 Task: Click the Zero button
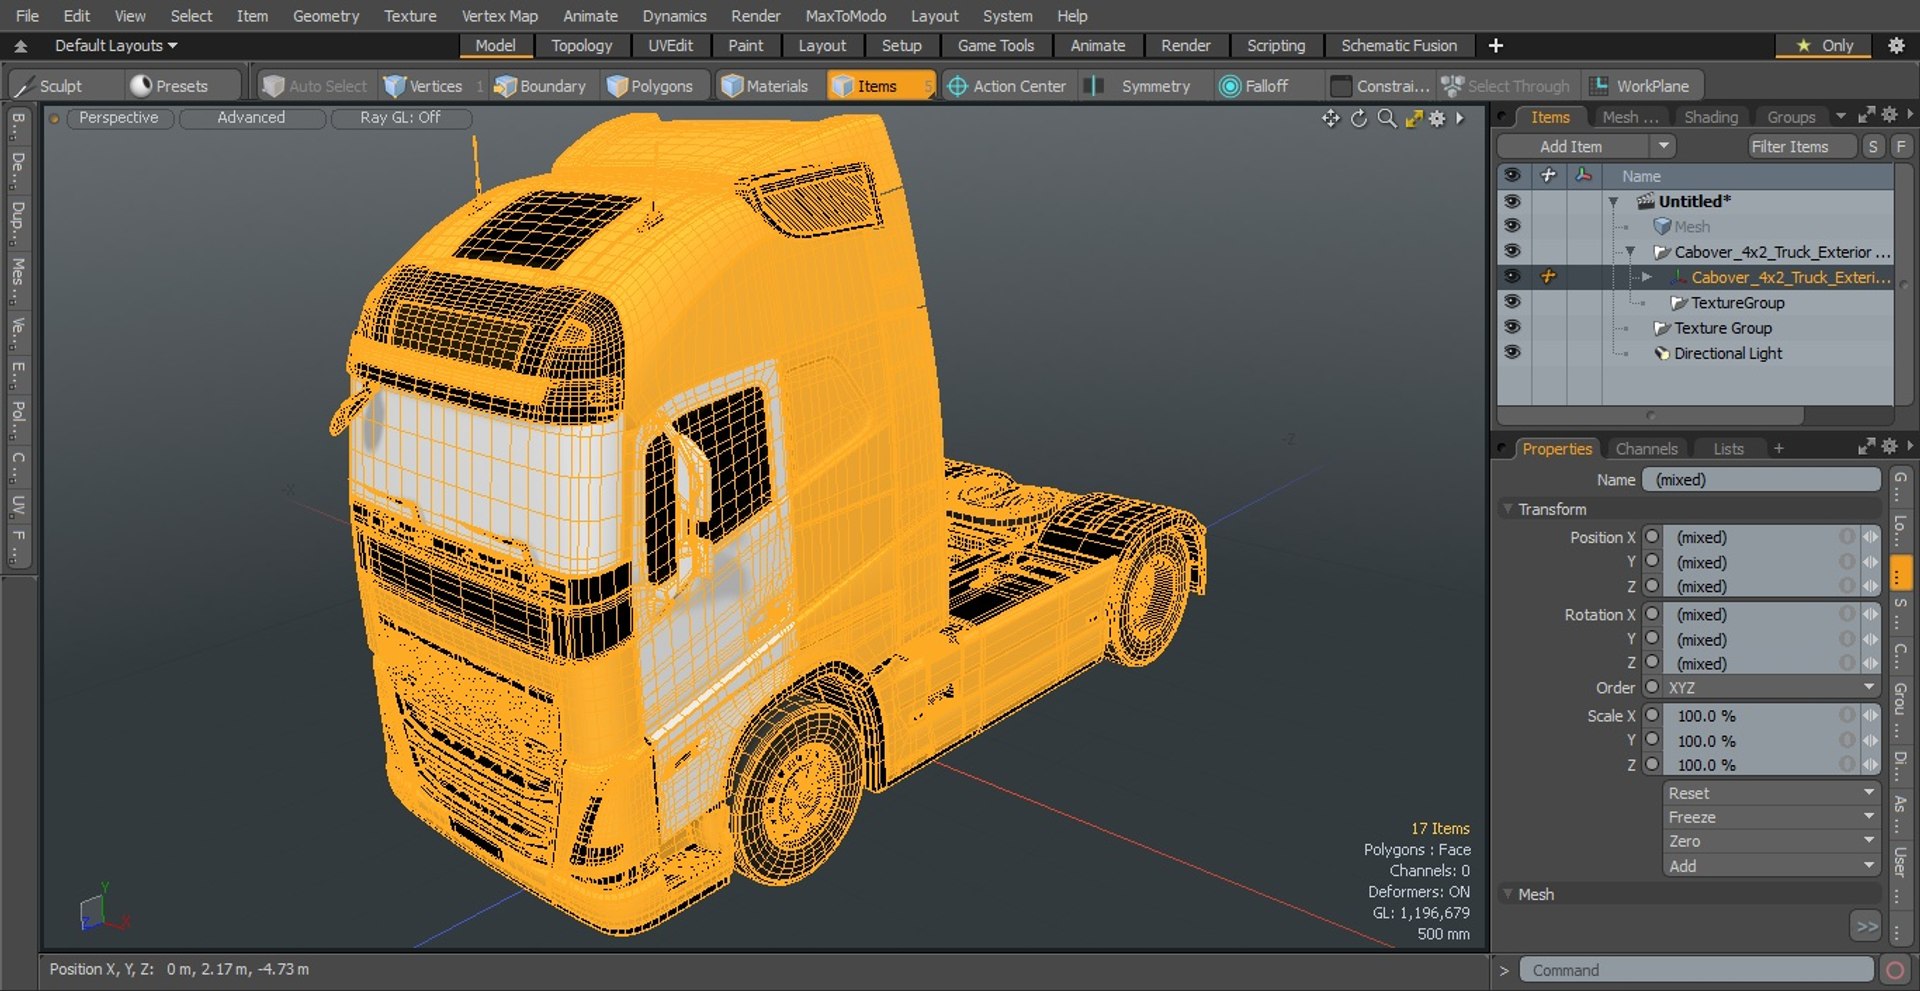click(x=1771, y=842)
